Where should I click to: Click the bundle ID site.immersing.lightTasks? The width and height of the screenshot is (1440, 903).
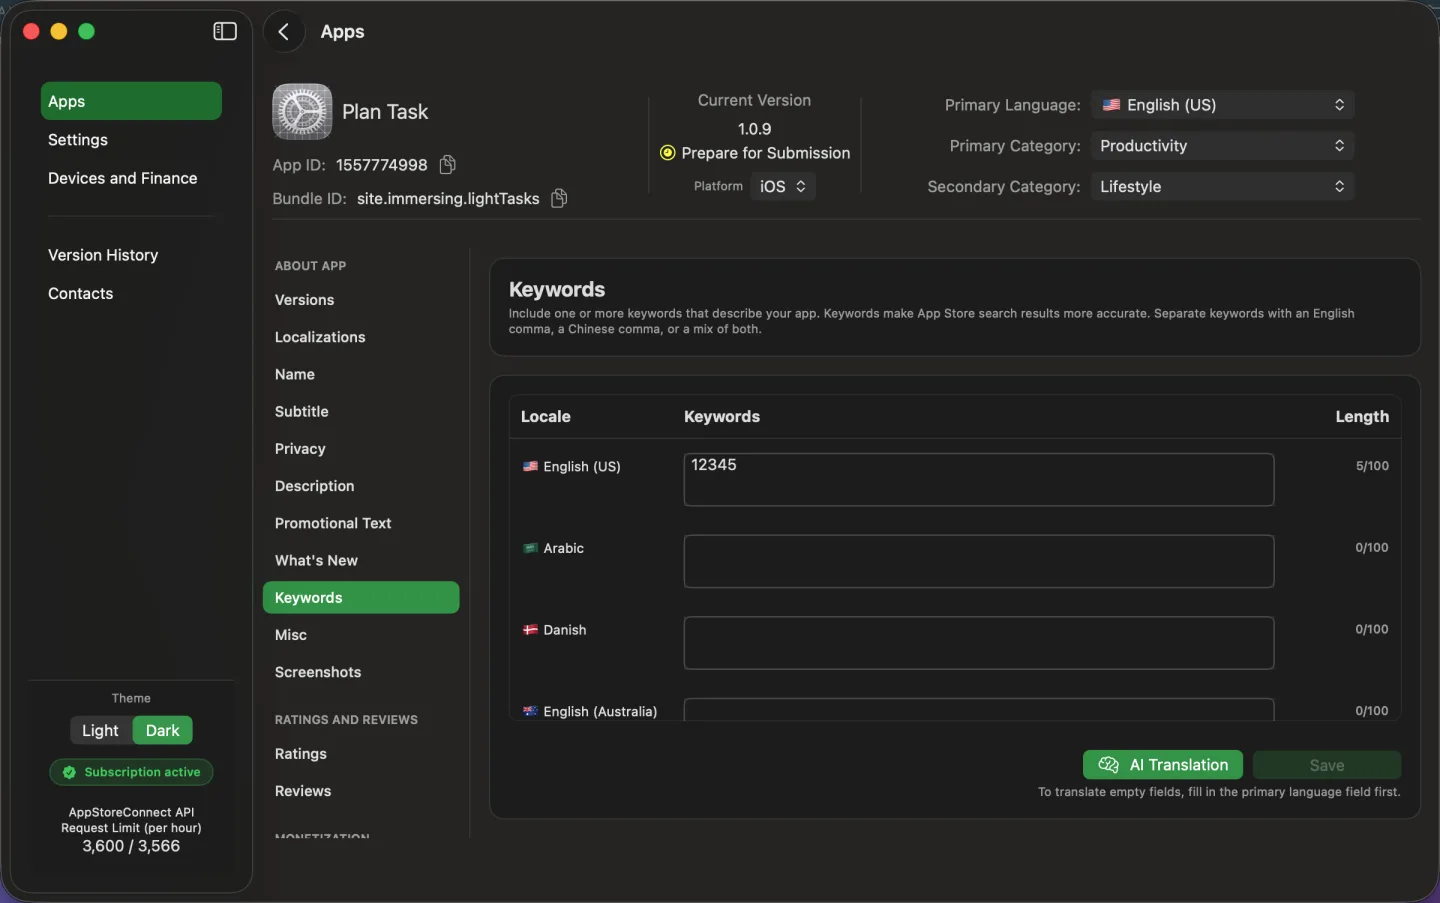(448, 199)
